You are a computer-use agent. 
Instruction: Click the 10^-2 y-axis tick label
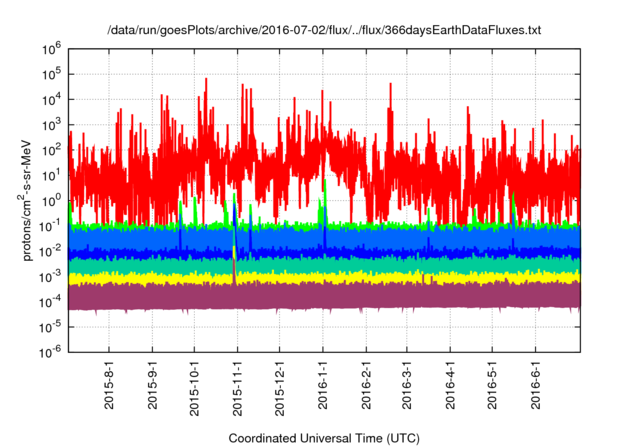click(x=51, y=252)
